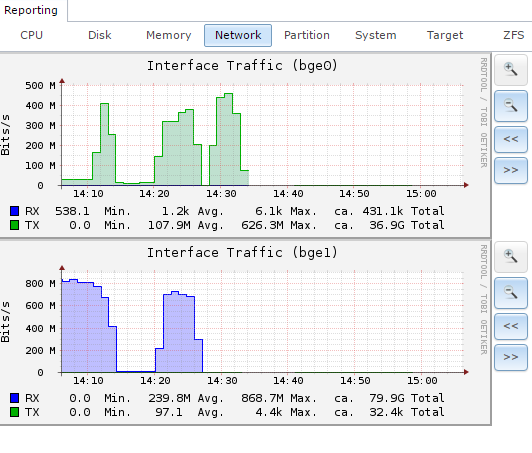
Task: Zoom in on the bge0 traffic graph
Action: 511,70
